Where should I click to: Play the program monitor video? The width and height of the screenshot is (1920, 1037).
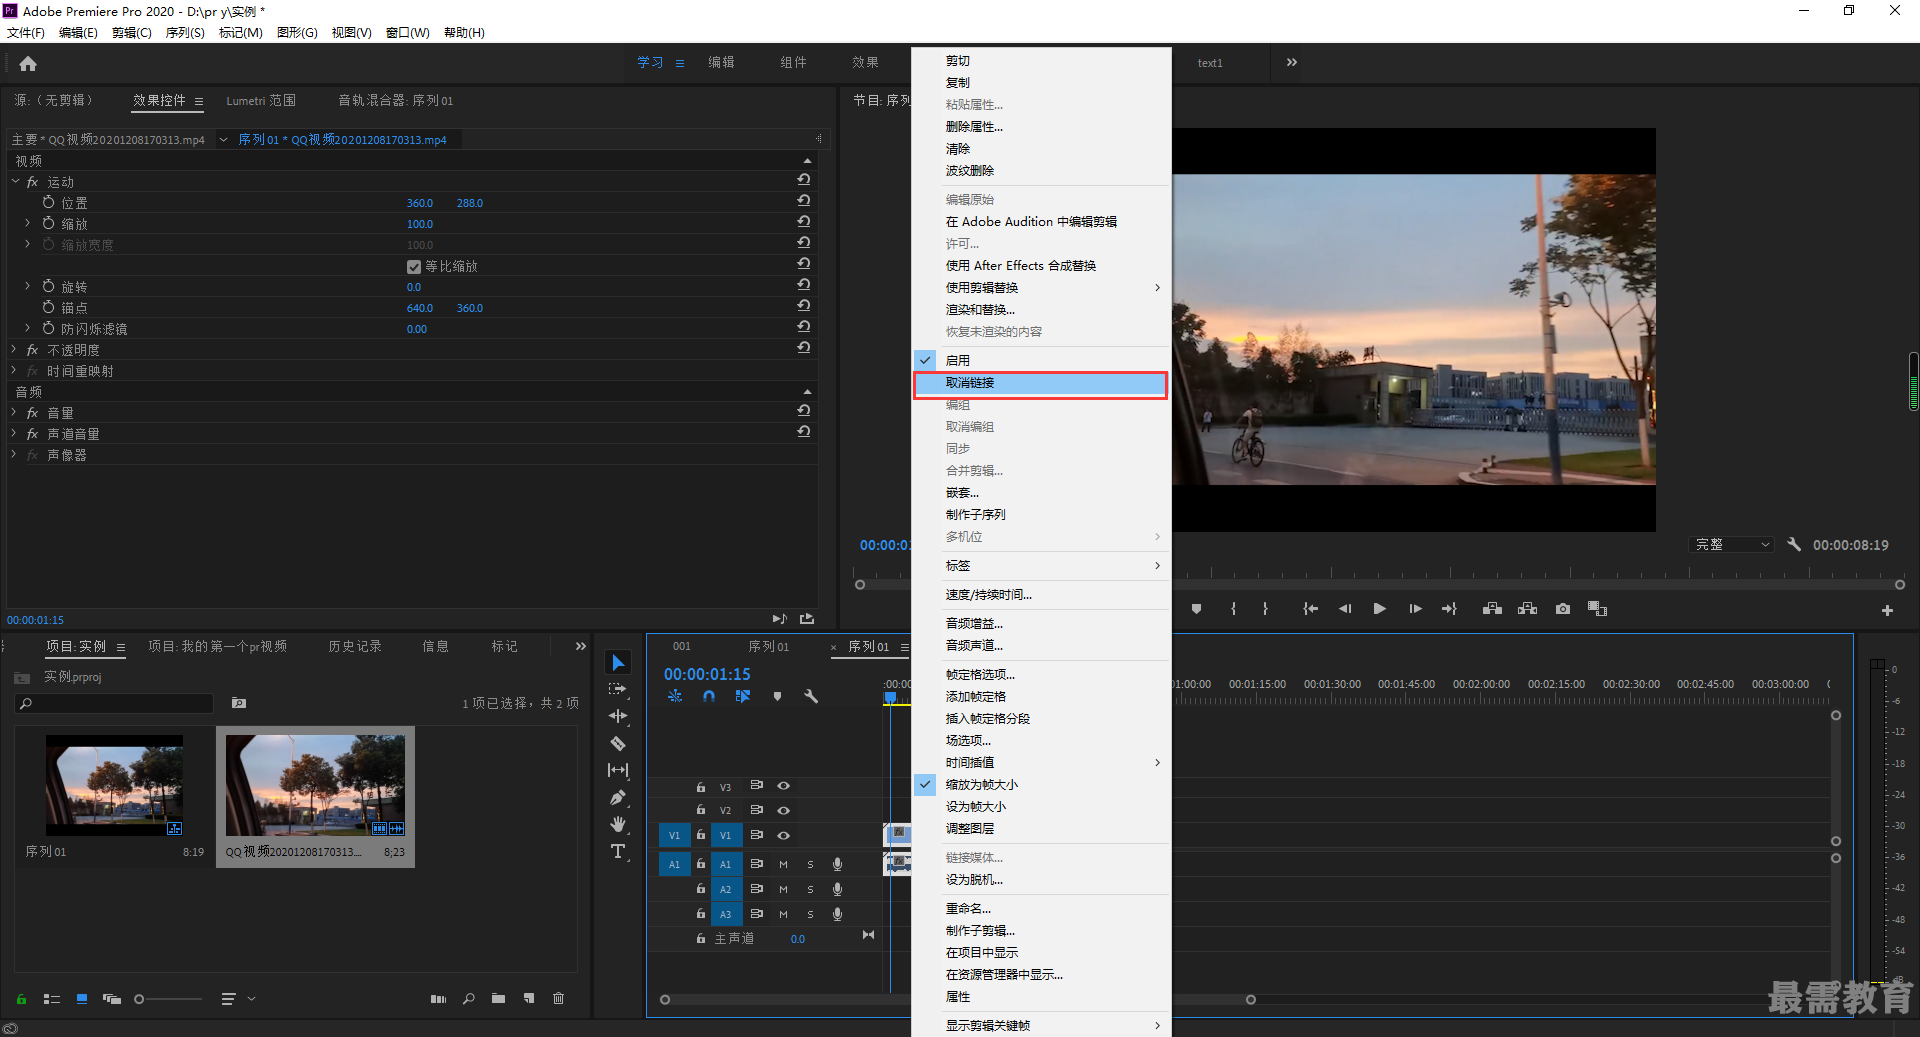(x=1379, y=609)
